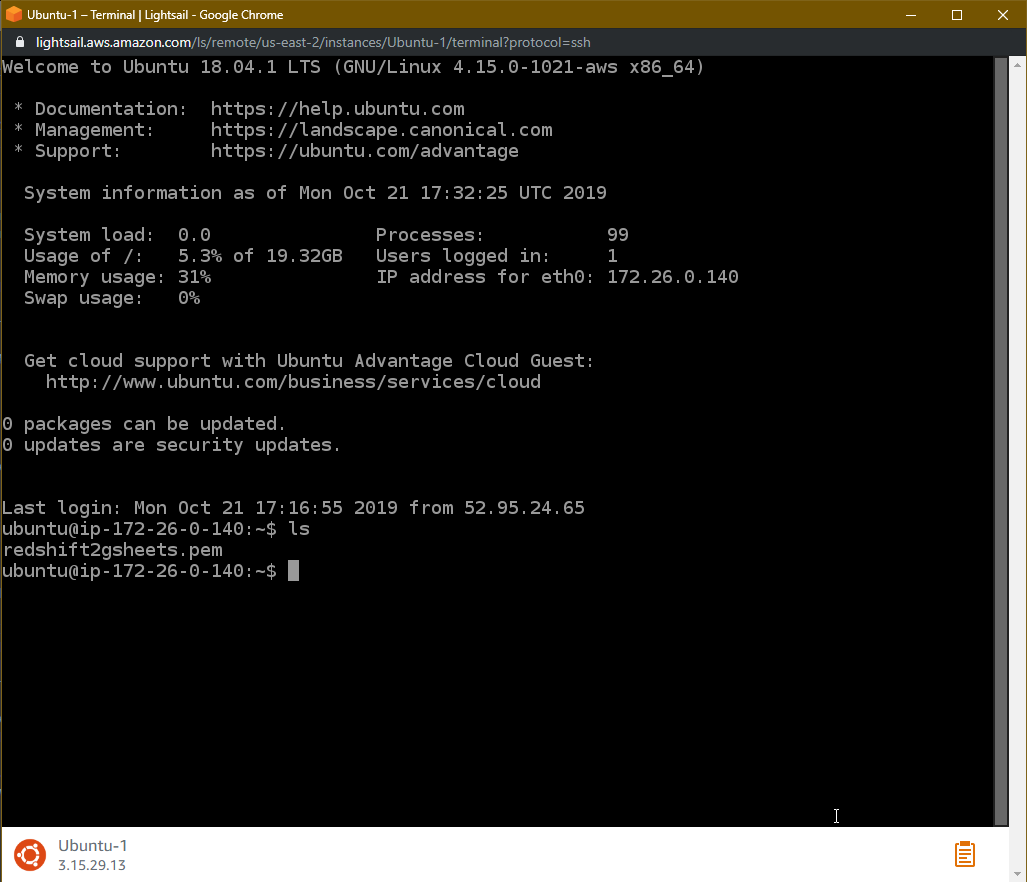Click the page scrollbar up arrow
The height and width of the screenshot is (882, 1027).
1017,65
